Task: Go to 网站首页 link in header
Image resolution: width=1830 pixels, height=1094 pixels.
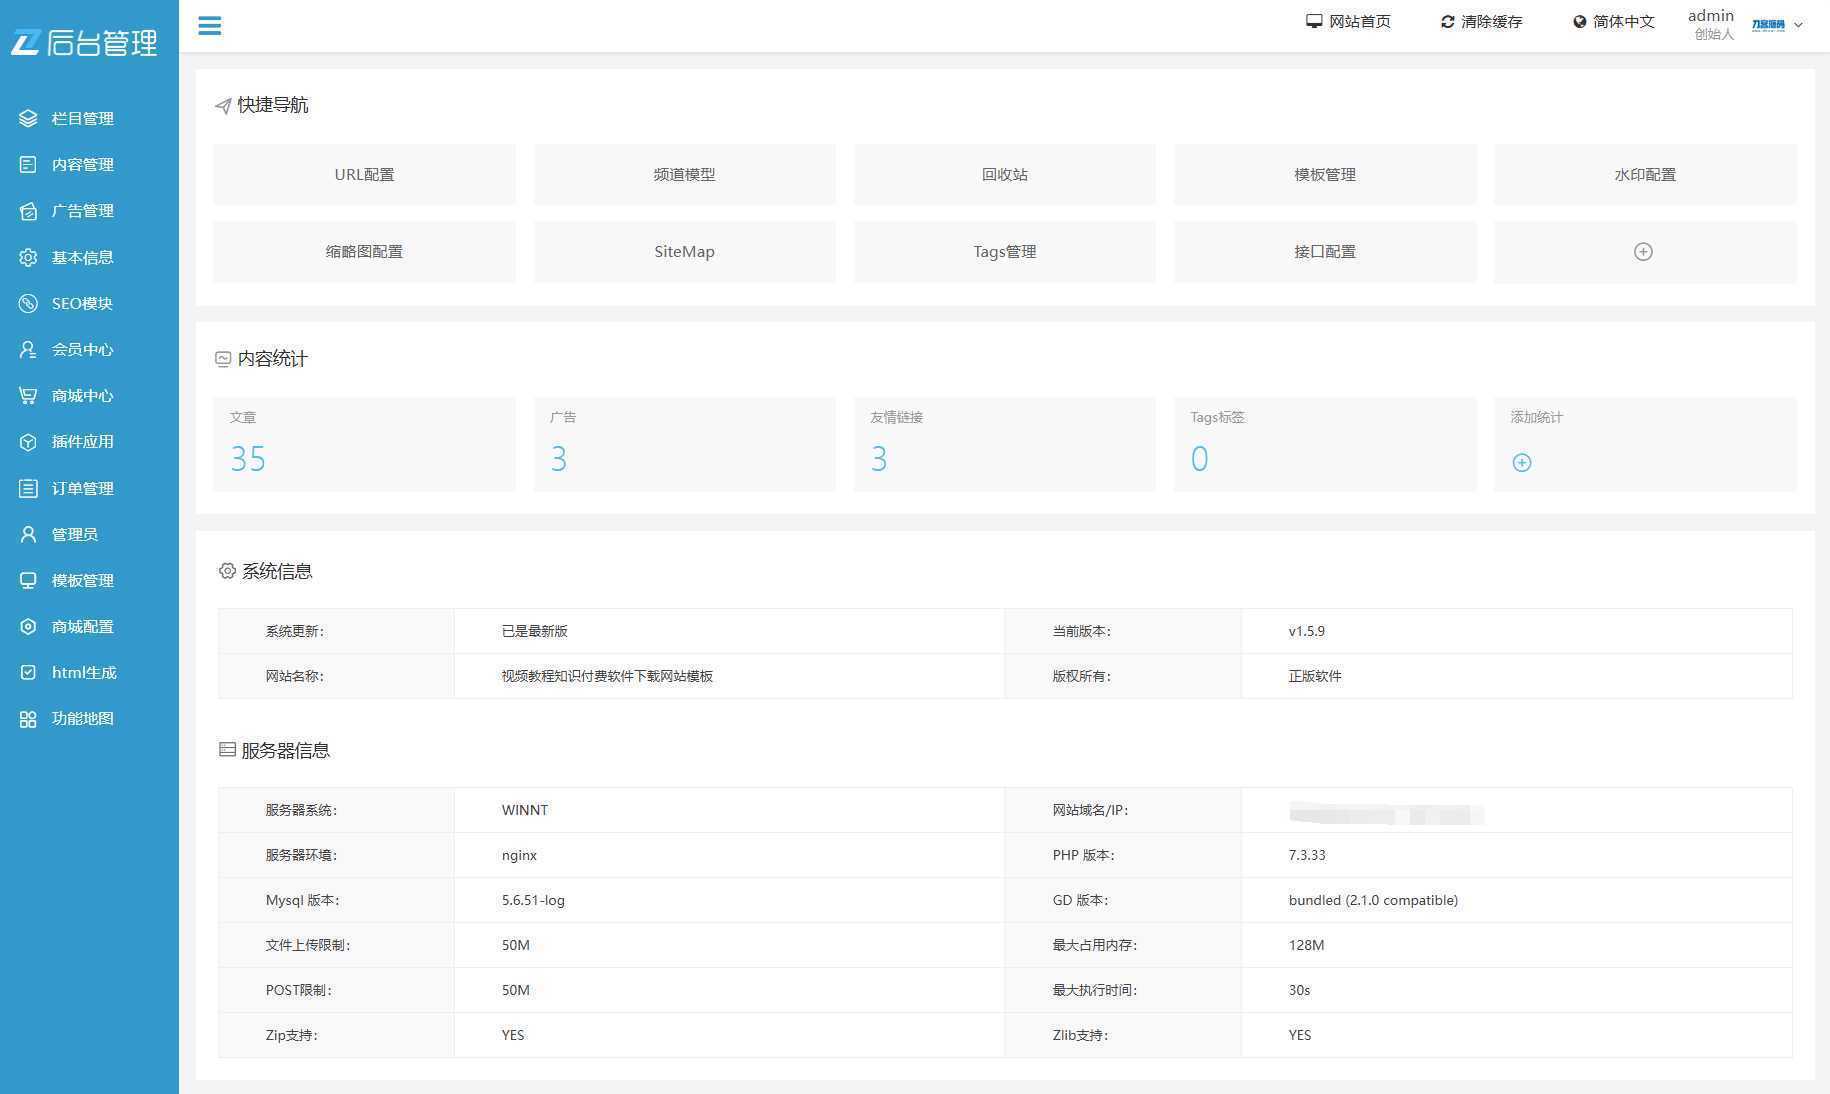Action: (1359, 21)
